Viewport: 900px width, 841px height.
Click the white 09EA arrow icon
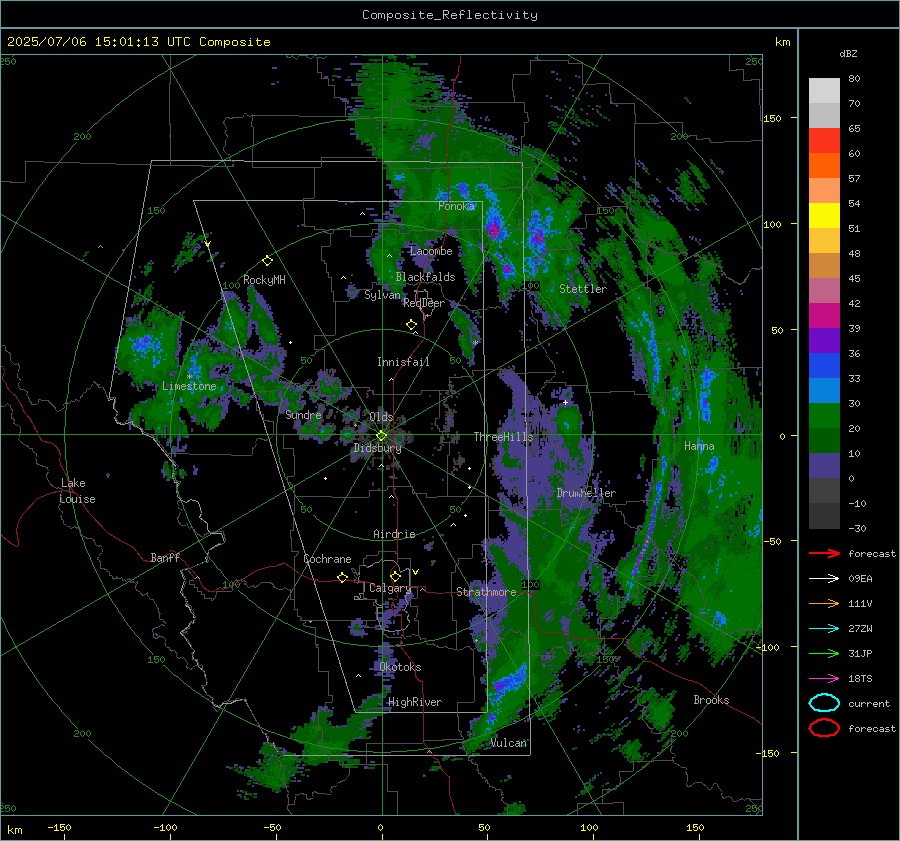(x=824, y=579)
